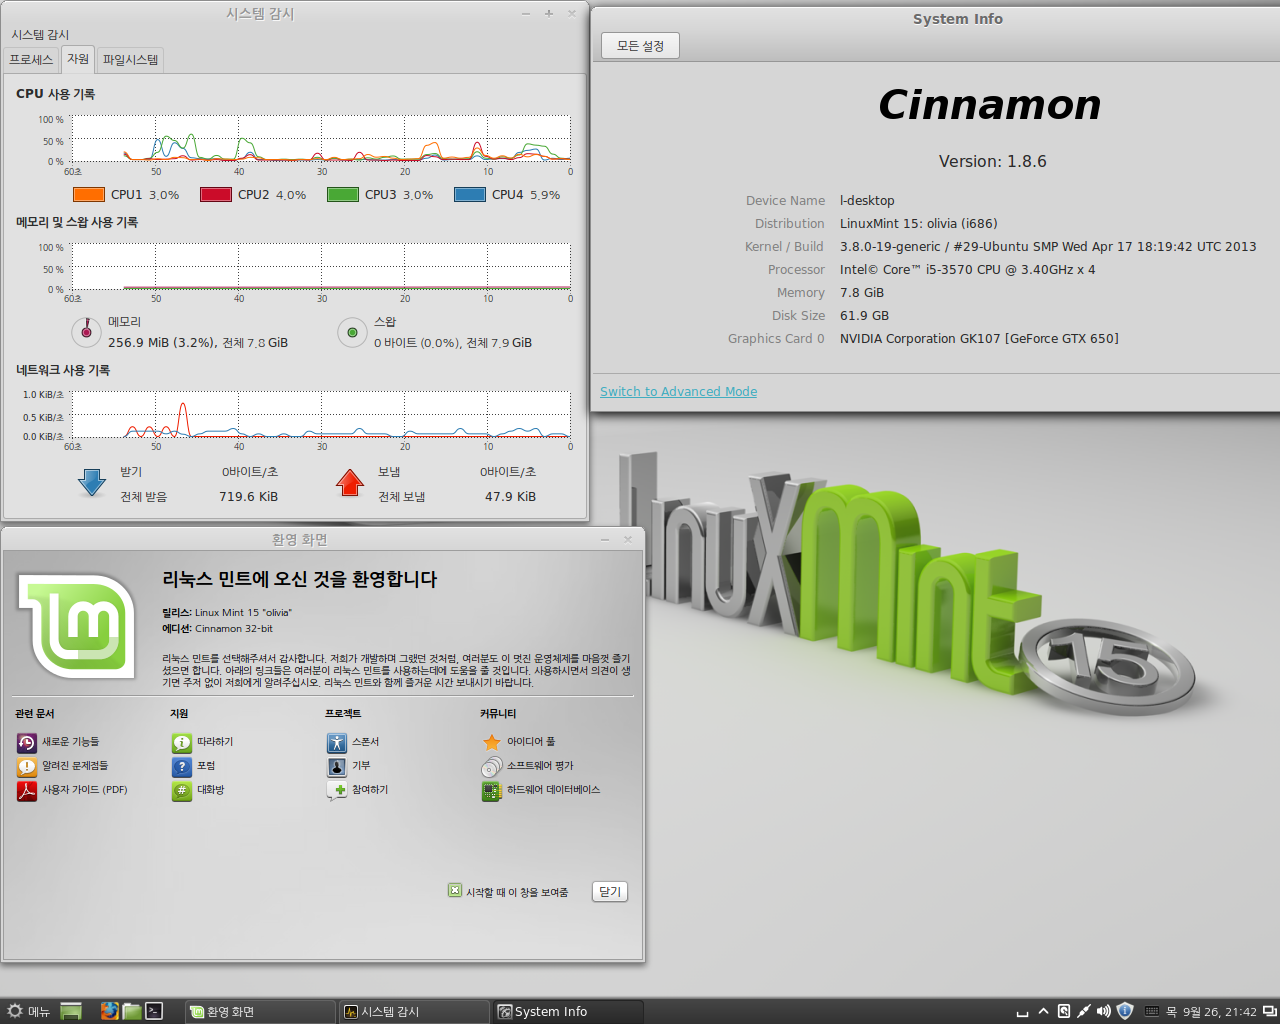1280x1024 pixels.
Task: Click the 메모리 및 스왑 사용 기록 heading
Action: [77, 222]
